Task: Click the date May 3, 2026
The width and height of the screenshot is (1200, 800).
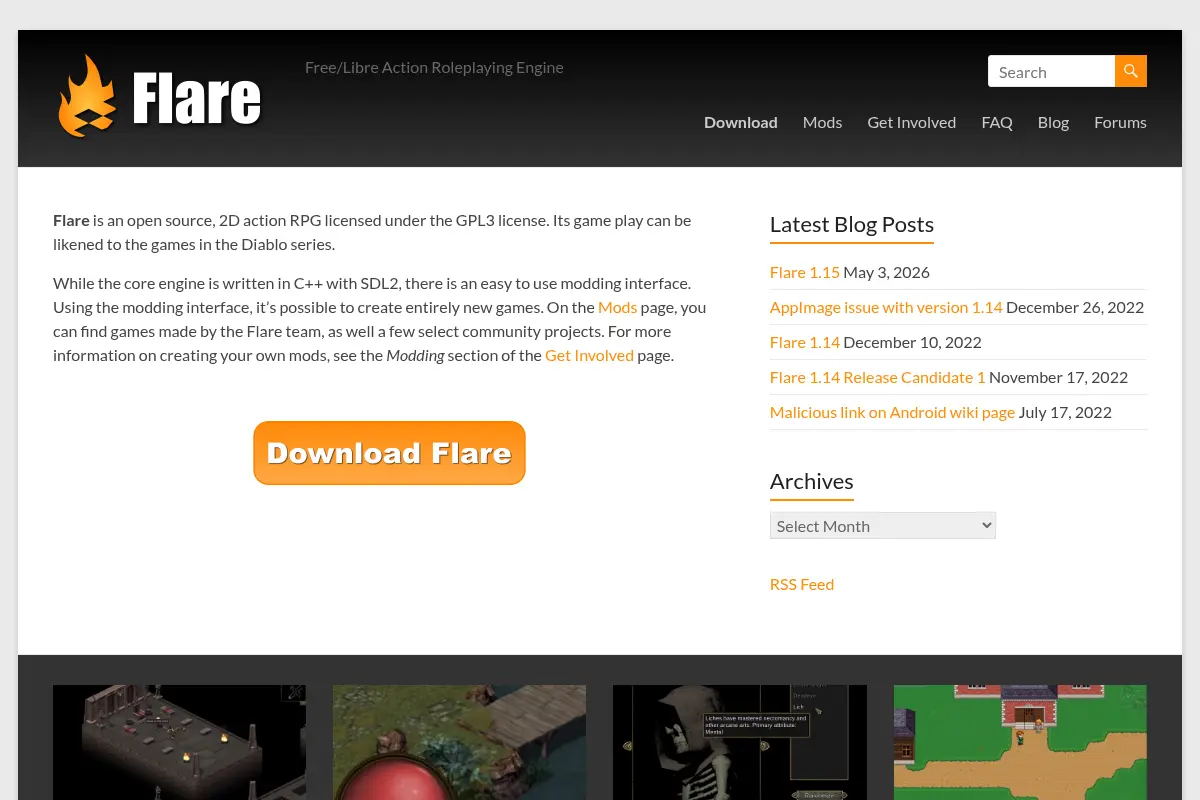Action: click(x=886, y=272)
